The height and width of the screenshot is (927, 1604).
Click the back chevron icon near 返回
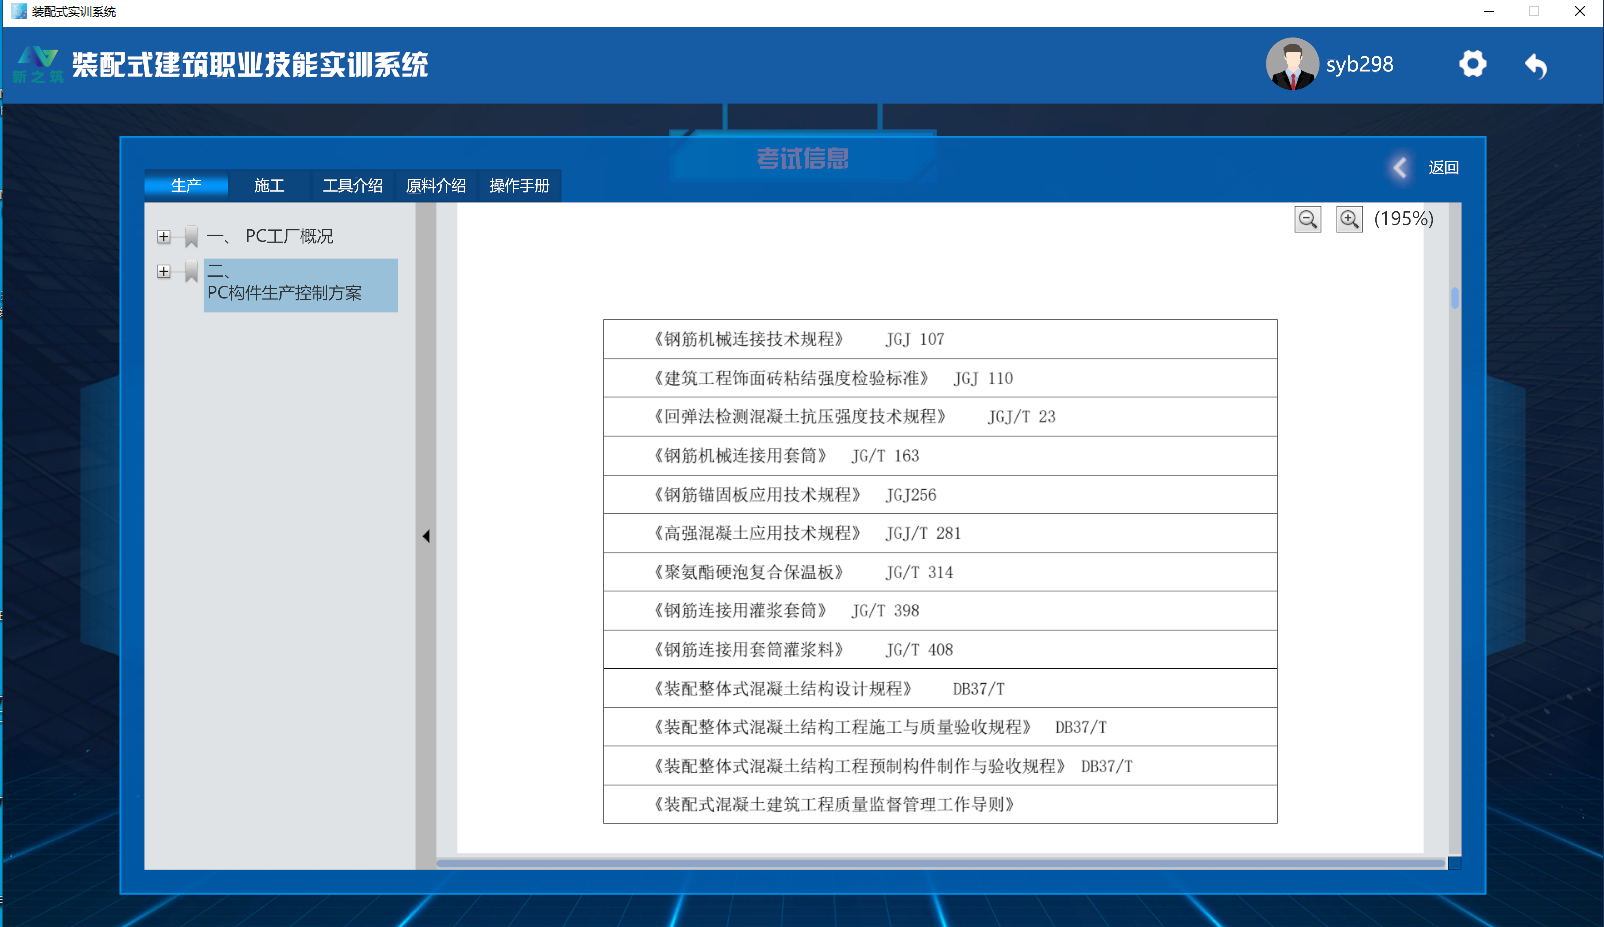[1400, 168]
